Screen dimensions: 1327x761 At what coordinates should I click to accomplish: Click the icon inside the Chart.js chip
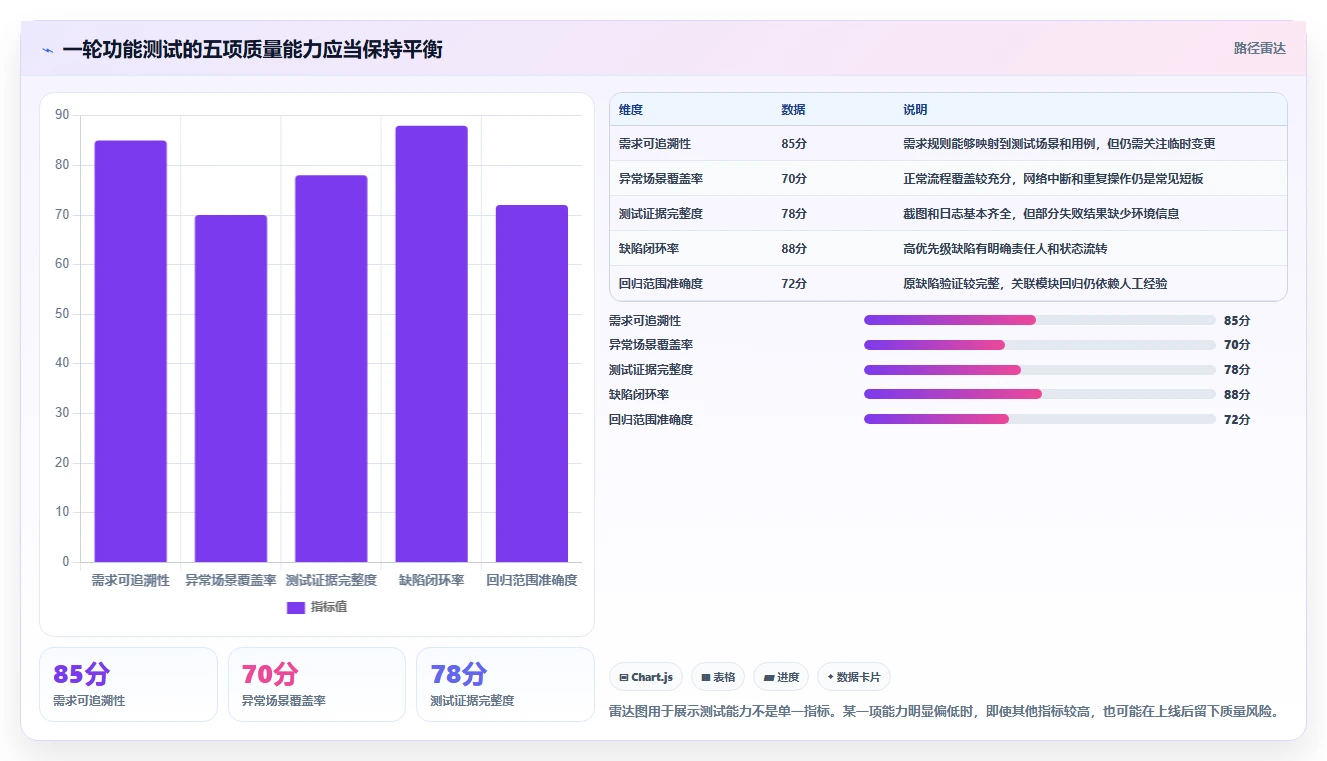pyautogui.click(x=624, y=678)
